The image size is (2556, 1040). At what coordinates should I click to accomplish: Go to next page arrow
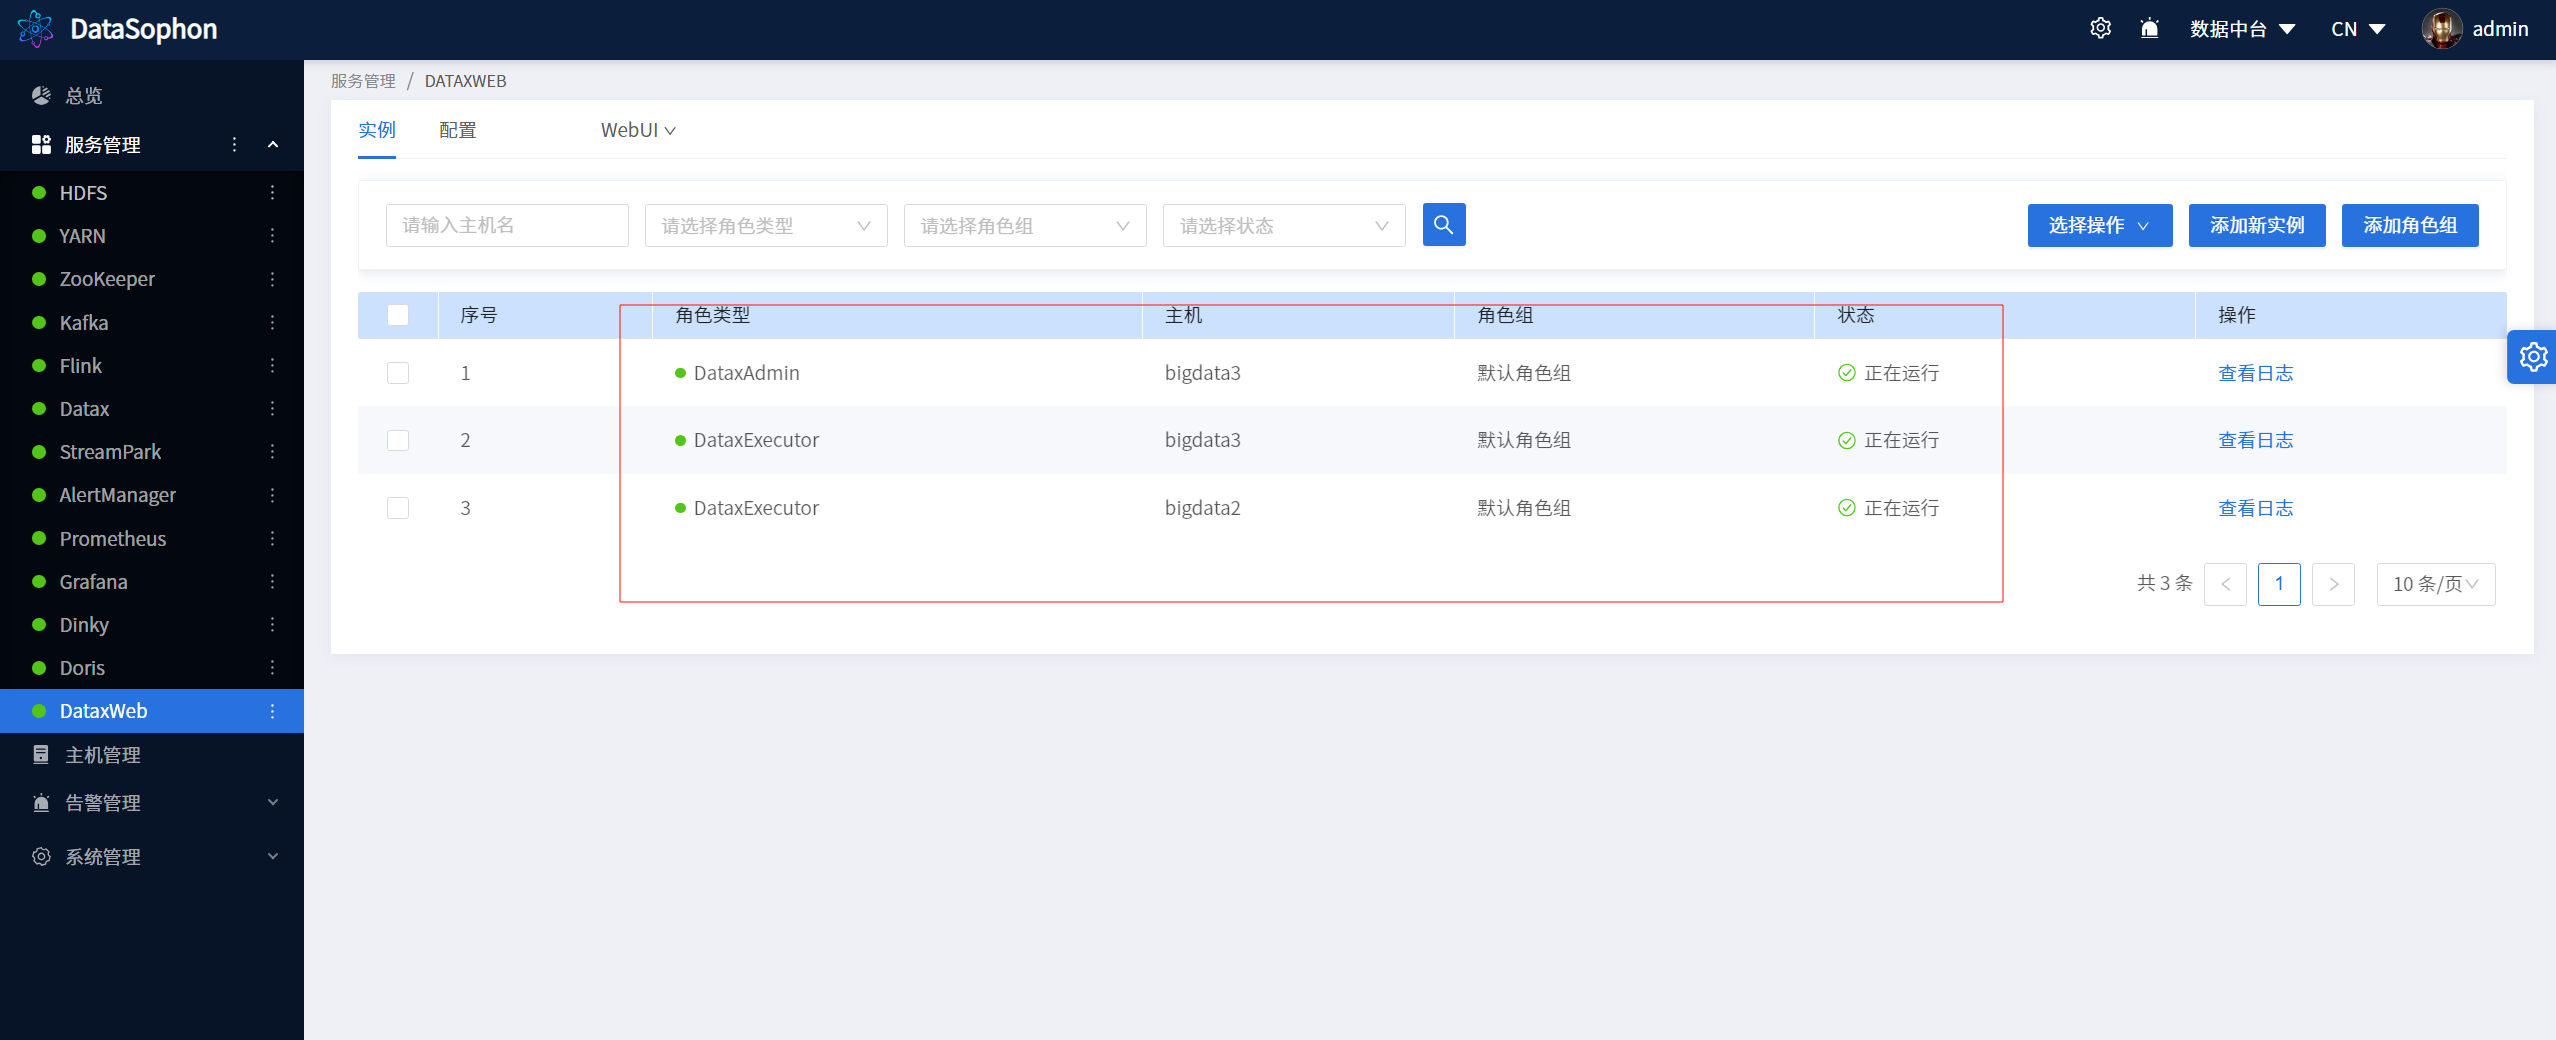coord(2333,584)
